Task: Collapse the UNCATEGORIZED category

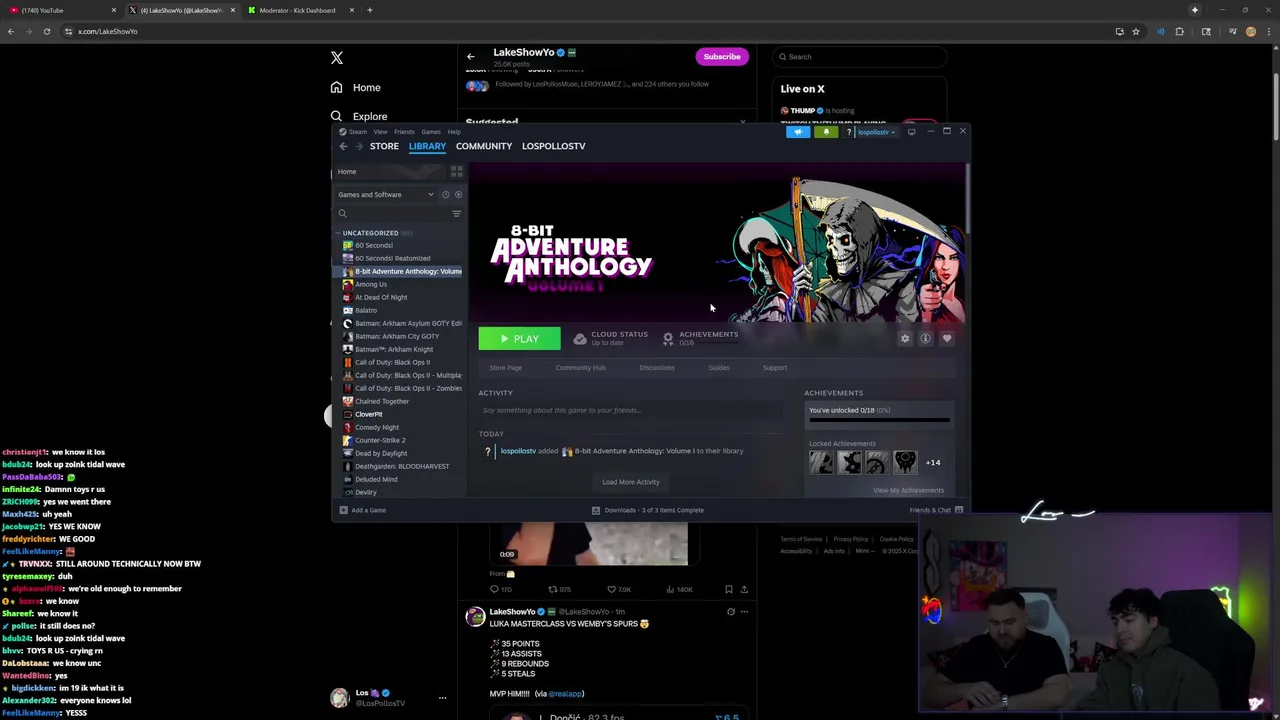Action: click(x=338, y=233)
